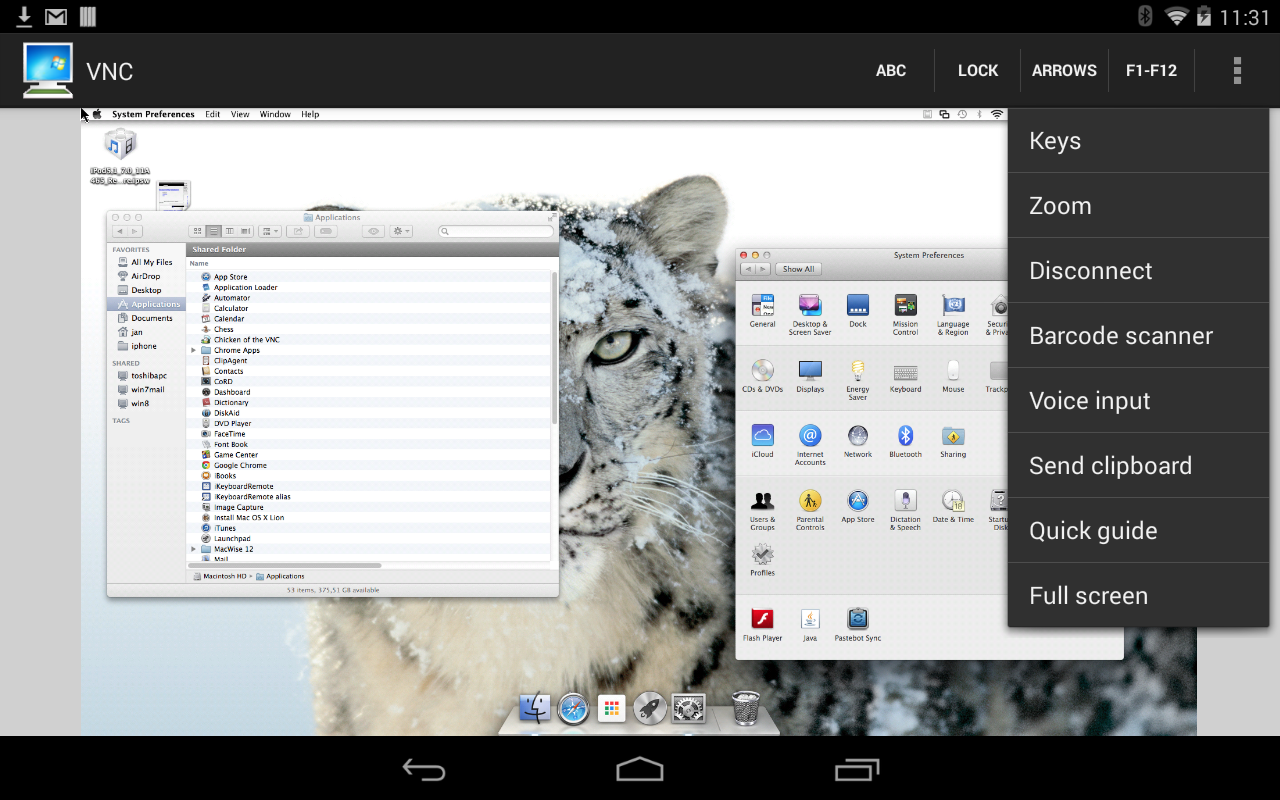The image size is (1280, 800).
Task: Select Documents in the Finder sidebar
Action: coord(144,318)
